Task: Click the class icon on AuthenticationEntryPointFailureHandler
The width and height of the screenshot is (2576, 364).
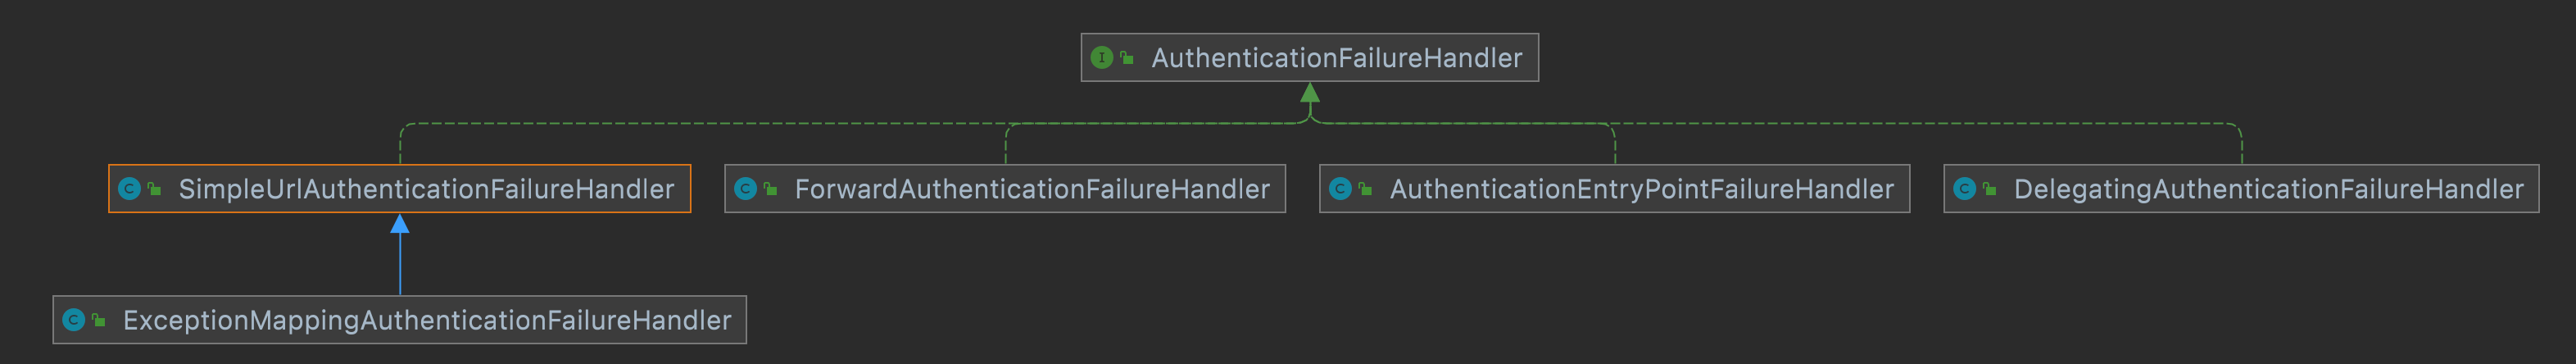Action: coord(1340,189)
